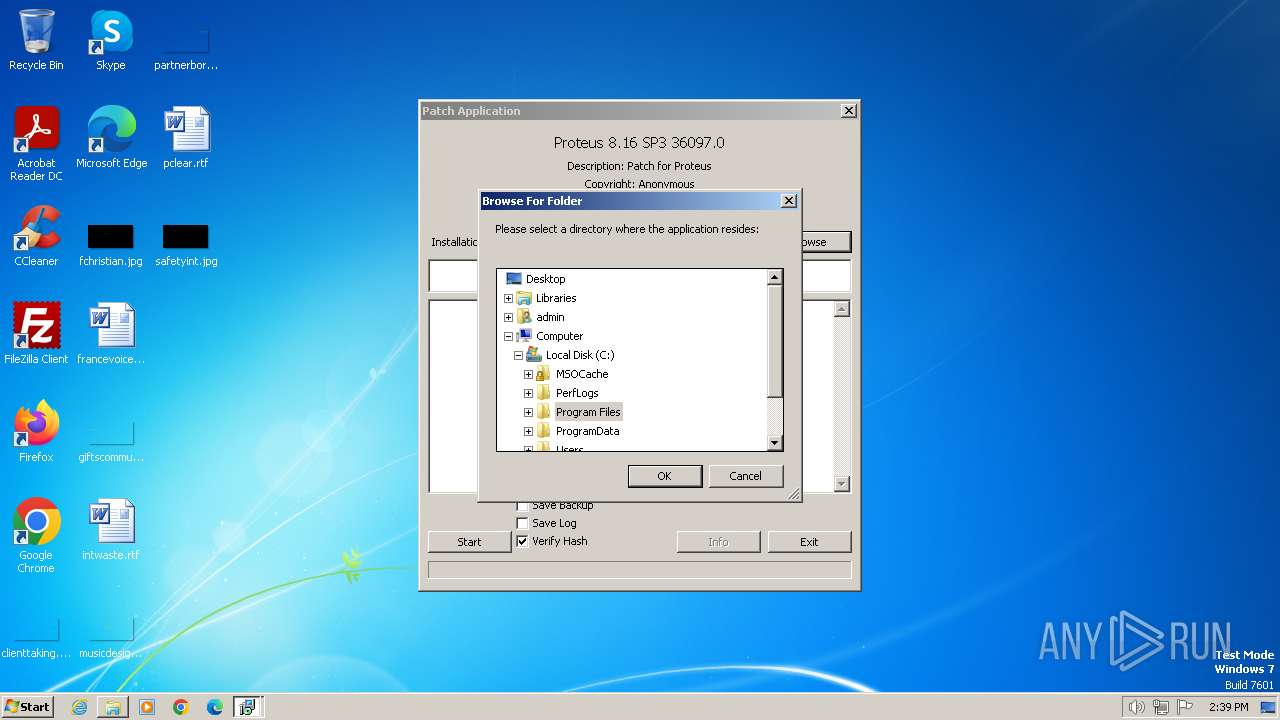The image size is (1280, 720).
Task: Open Edge from the taskbar
Action: click(215, 707)
